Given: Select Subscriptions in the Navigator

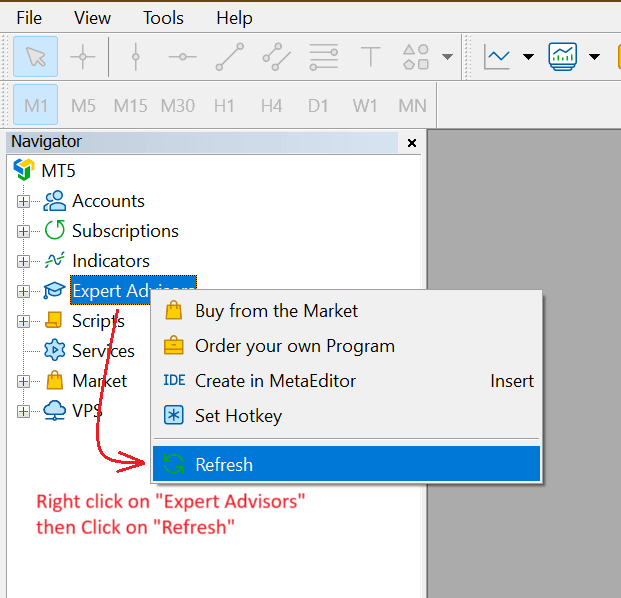Looking at the screenshot, I should coord(125,231).
